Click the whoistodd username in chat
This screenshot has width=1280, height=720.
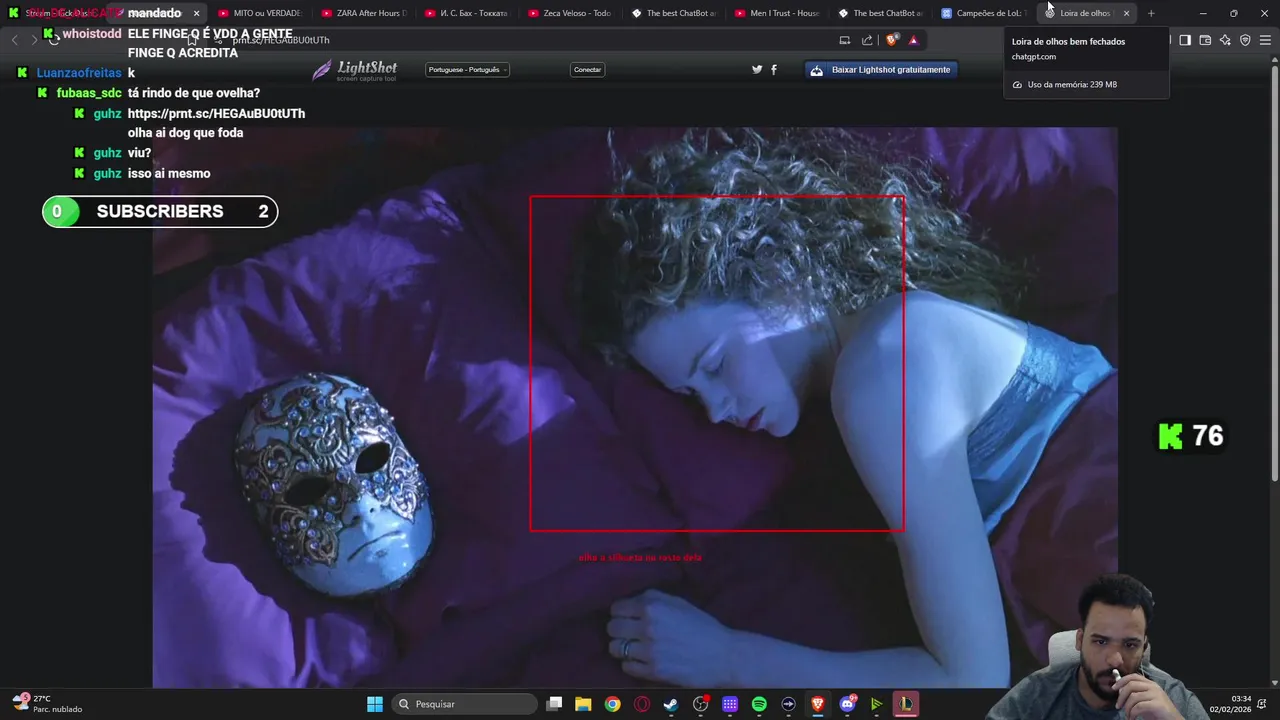pos(92,34)
